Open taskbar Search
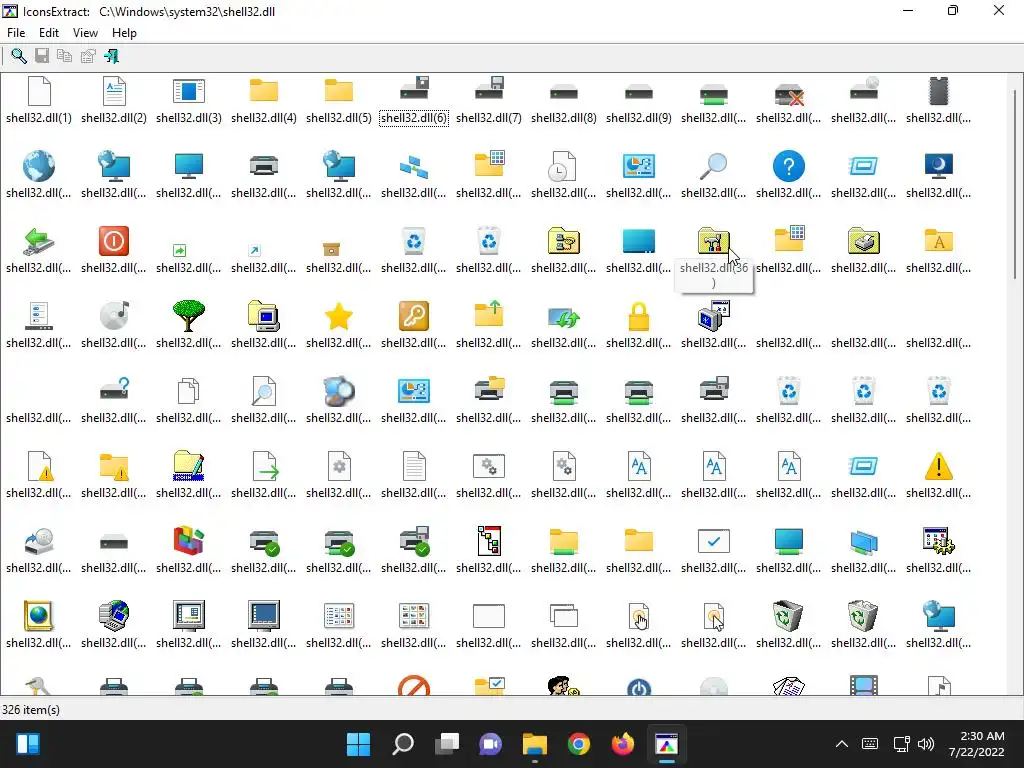 (x=402, y=744)
